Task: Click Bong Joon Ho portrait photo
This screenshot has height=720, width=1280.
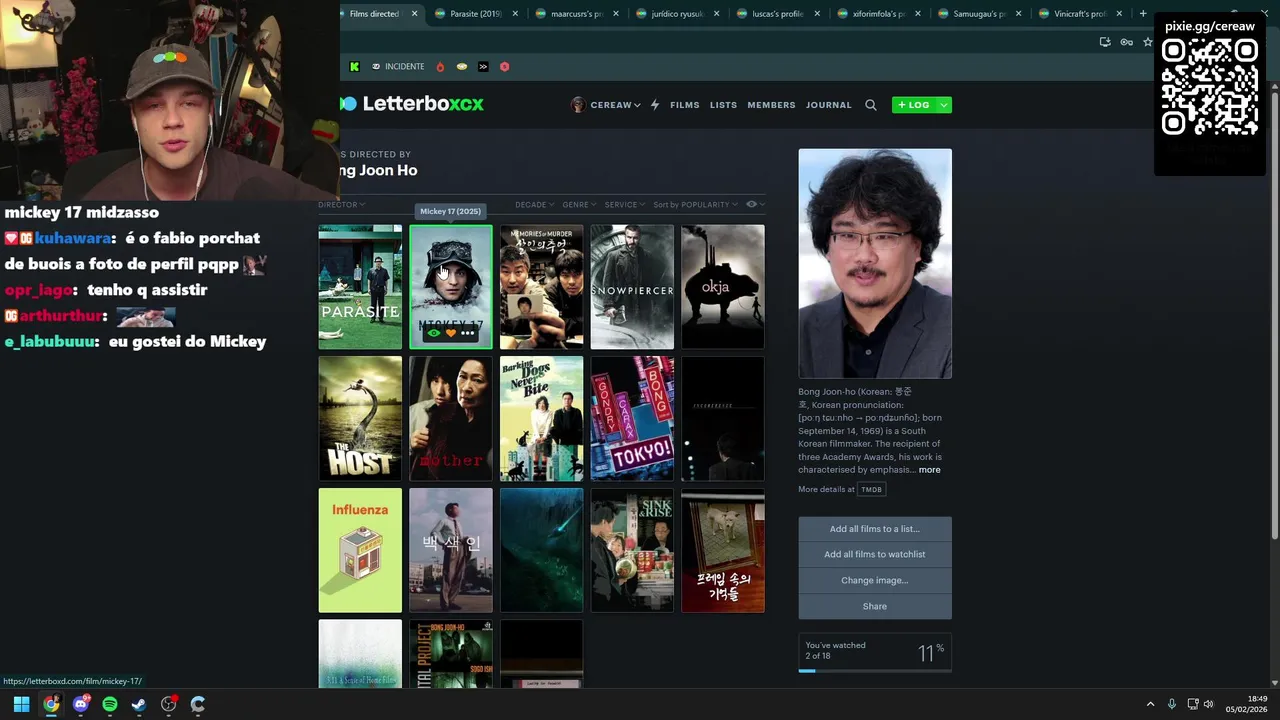Action: (x=875, y=264)
